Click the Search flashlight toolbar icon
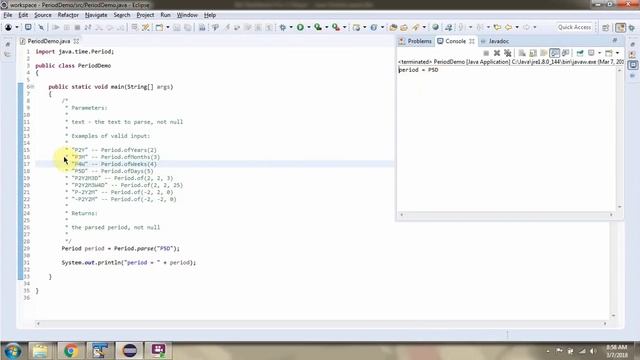The height and width of the screenshot is (360, 640). tap(416, 27)
